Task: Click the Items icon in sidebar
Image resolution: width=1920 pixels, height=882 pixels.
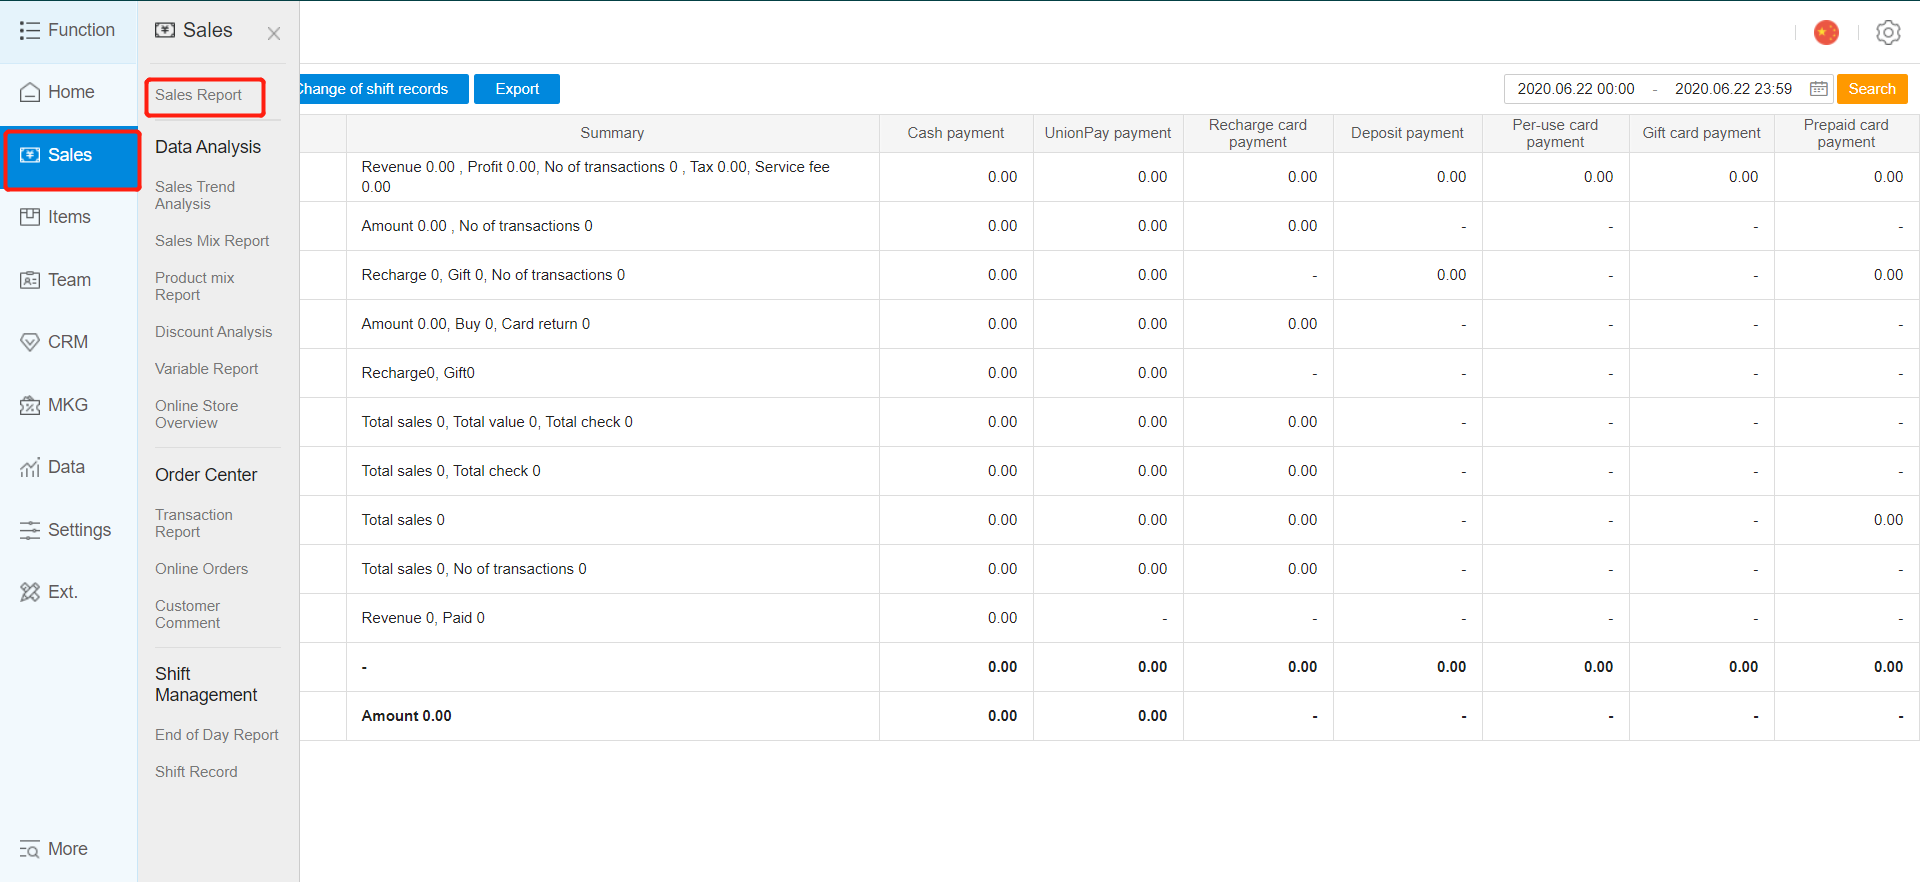Action: point(30,217)
